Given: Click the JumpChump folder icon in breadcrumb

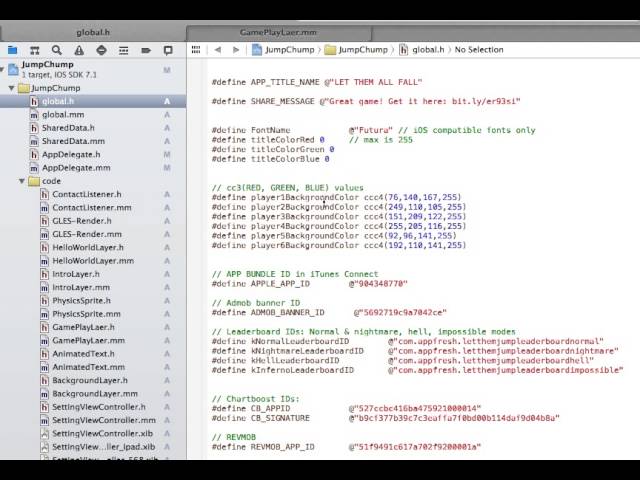Looking at the screenshot, I should point(330,50).
